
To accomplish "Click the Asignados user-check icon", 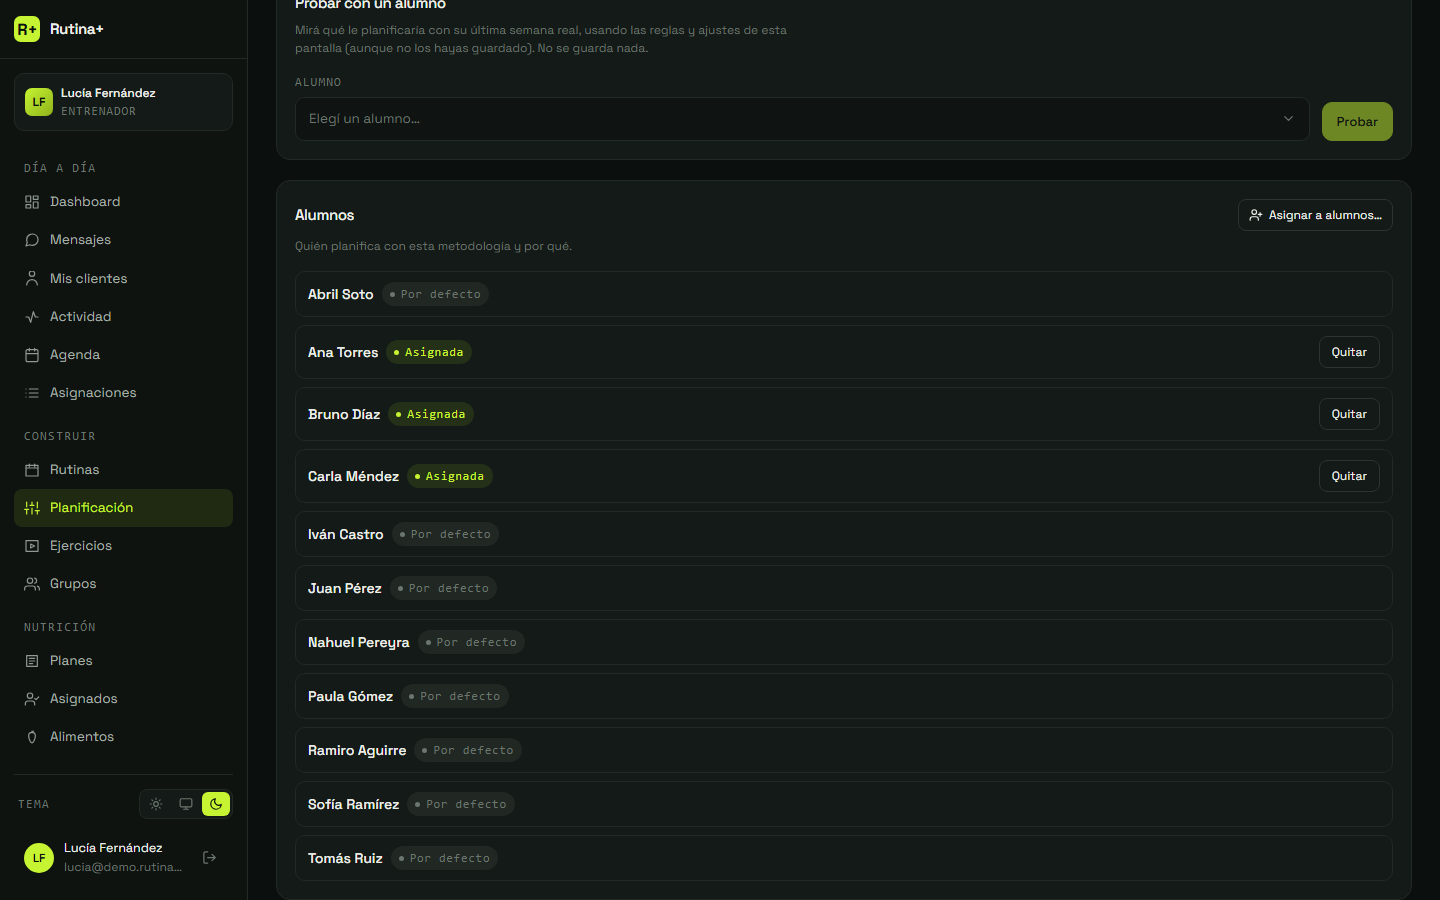I will click(x=32, y=699).
